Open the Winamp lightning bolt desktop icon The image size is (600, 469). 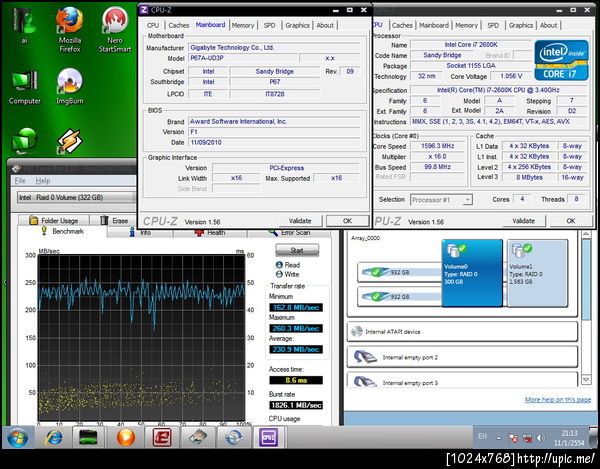pyautogui.click(x=69, y=141)
